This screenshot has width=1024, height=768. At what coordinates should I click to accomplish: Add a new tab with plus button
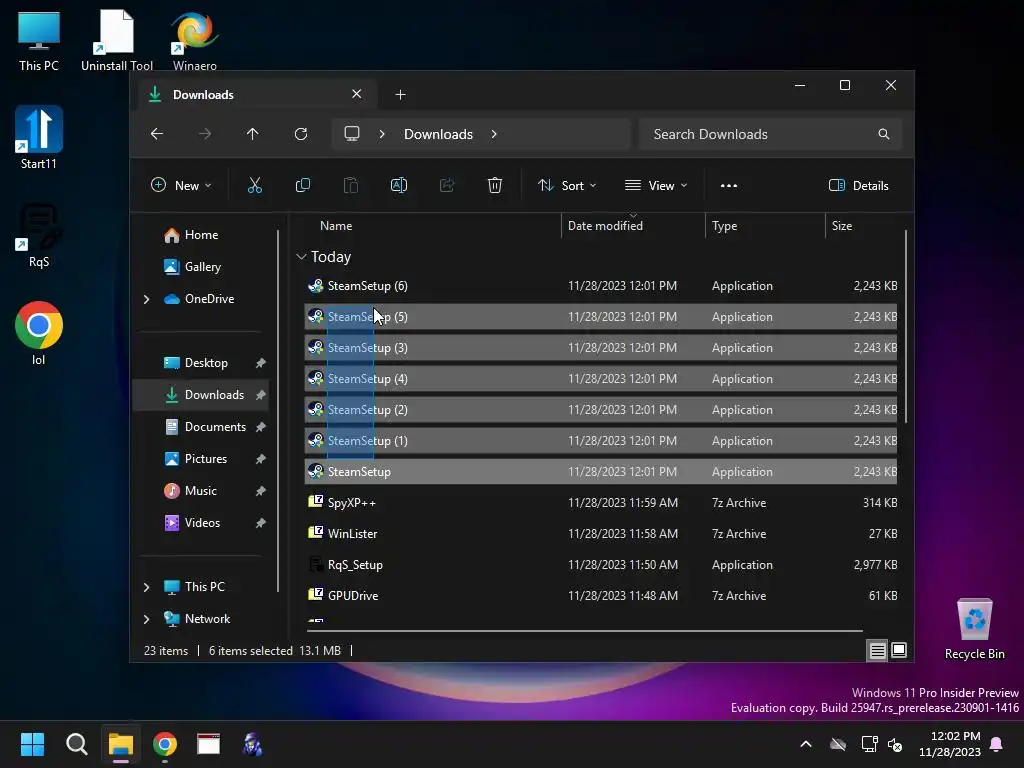click(400, 95)
